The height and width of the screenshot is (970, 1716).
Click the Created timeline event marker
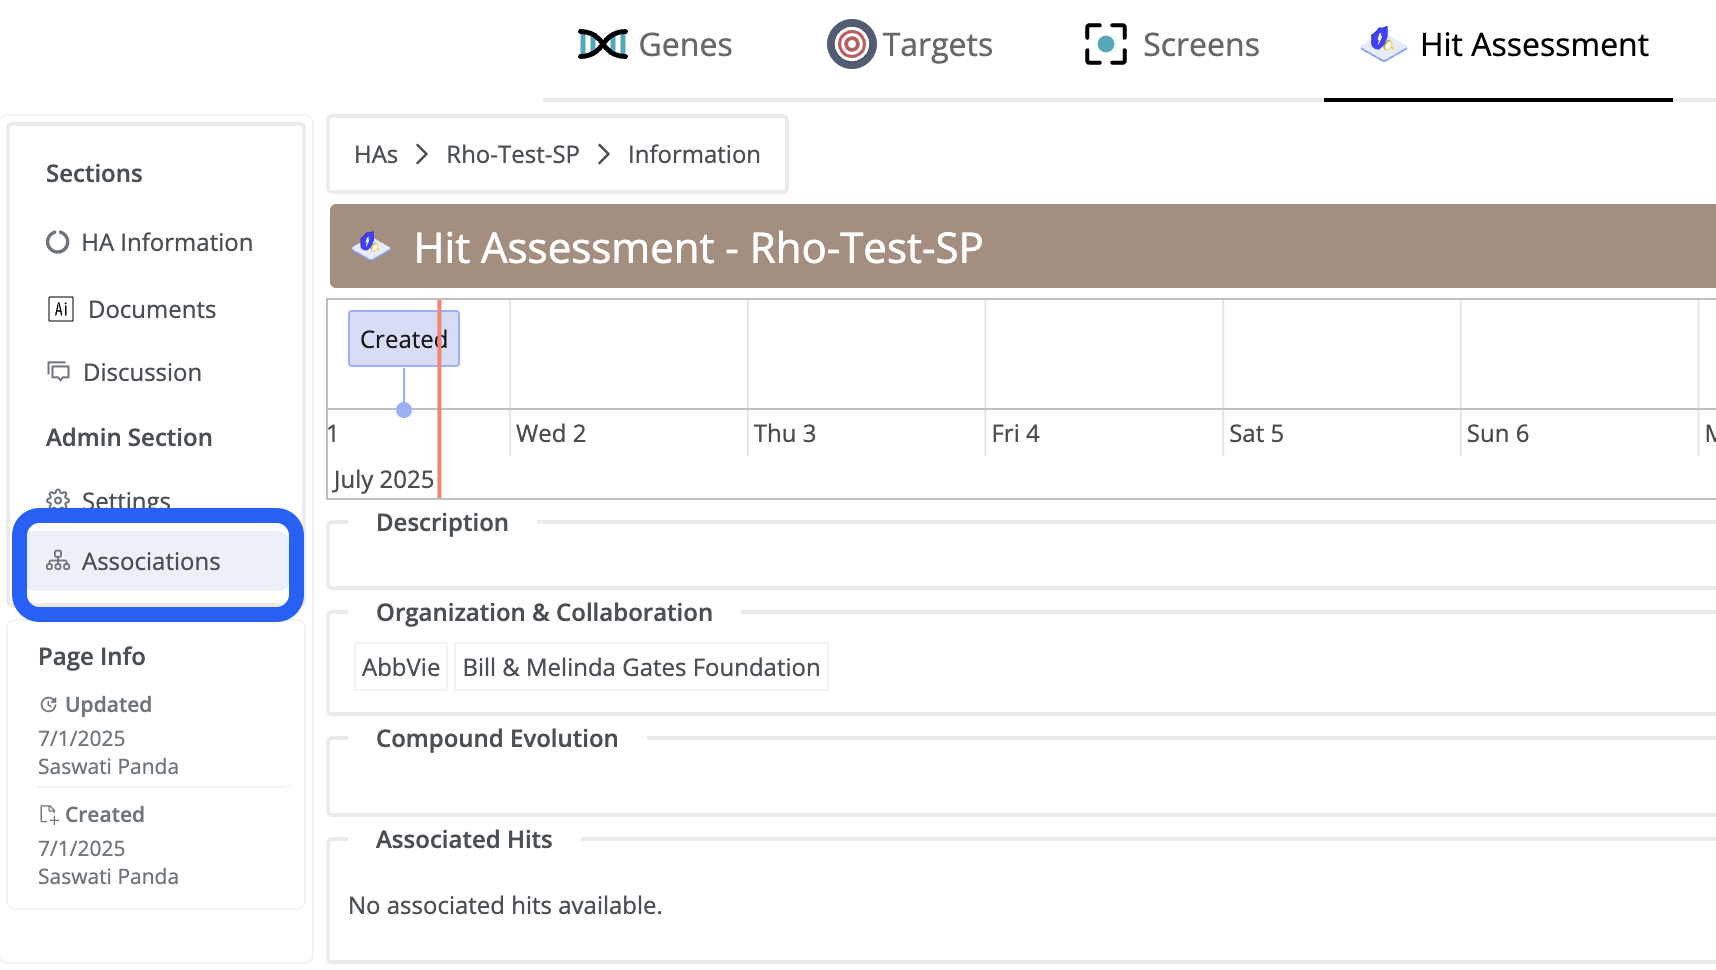(404, 339)
